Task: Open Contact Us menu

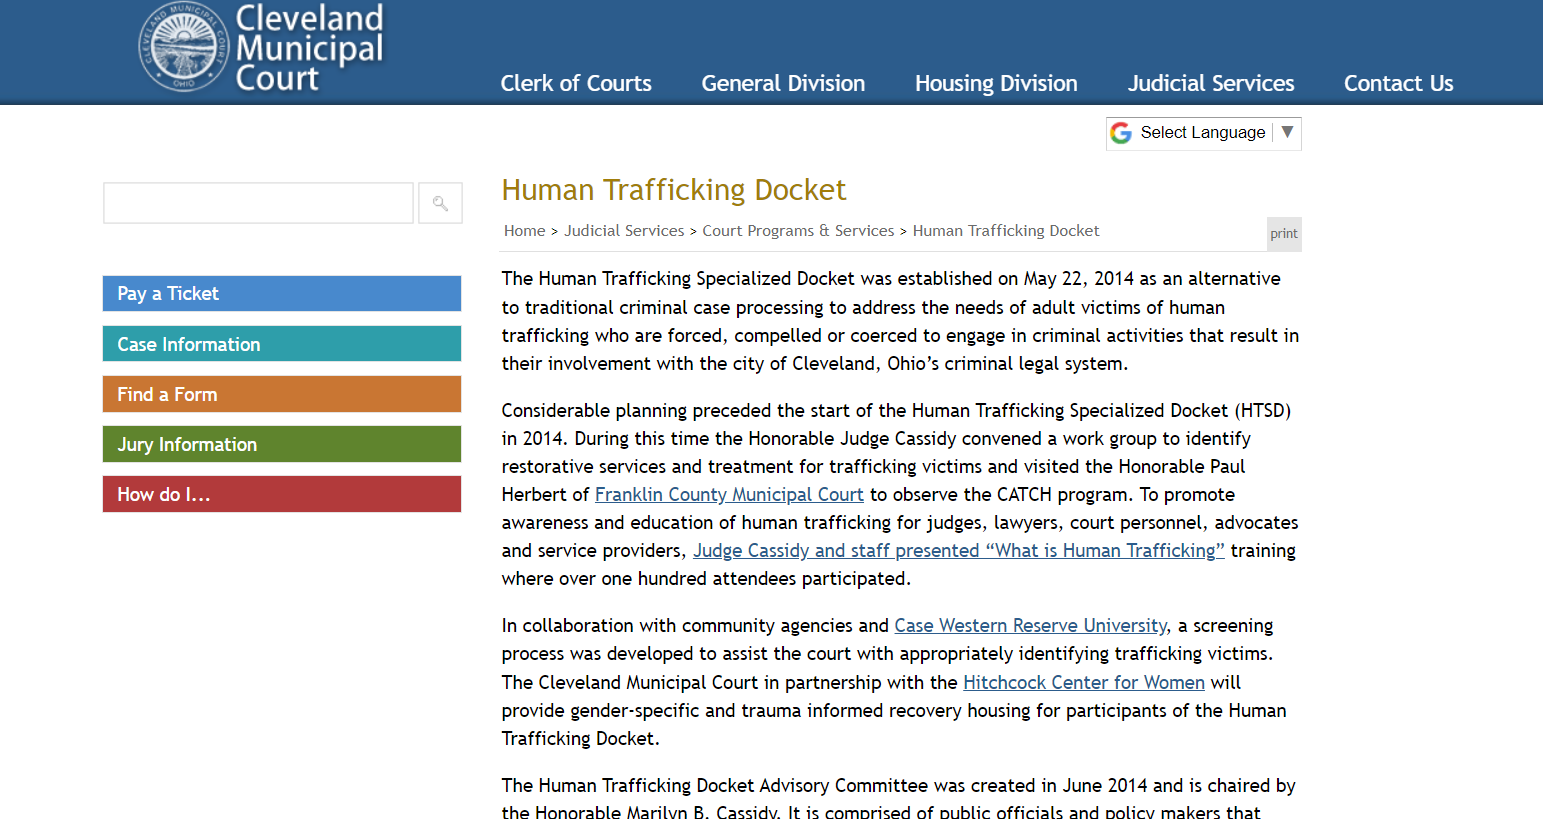Action: point(1398,84)
